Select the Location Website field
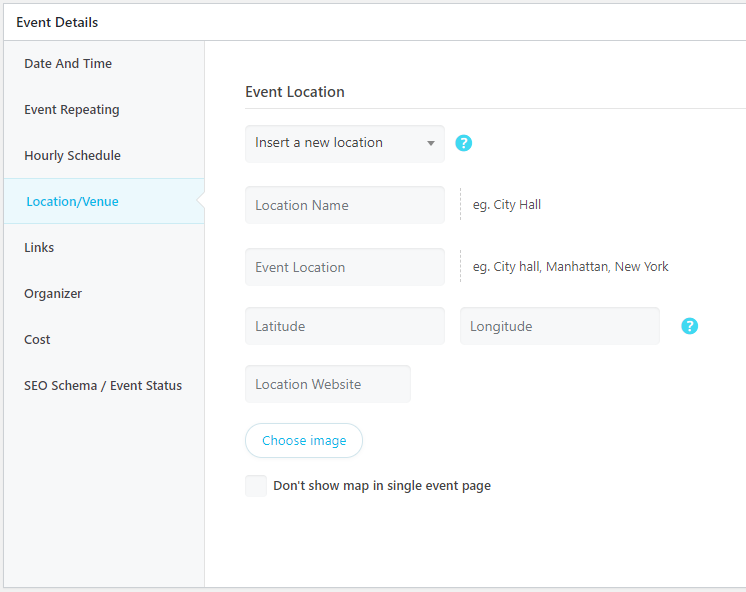The image size is (746, 592). point(328,384)
